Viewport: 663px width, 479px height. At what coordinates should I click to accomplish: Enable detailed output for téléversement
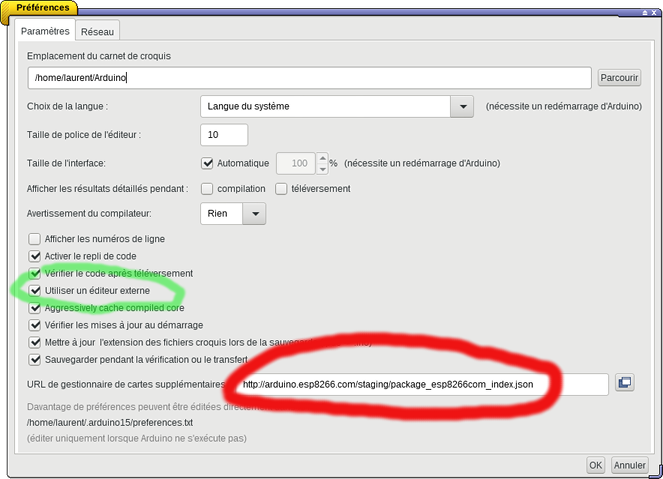[282, 188]
